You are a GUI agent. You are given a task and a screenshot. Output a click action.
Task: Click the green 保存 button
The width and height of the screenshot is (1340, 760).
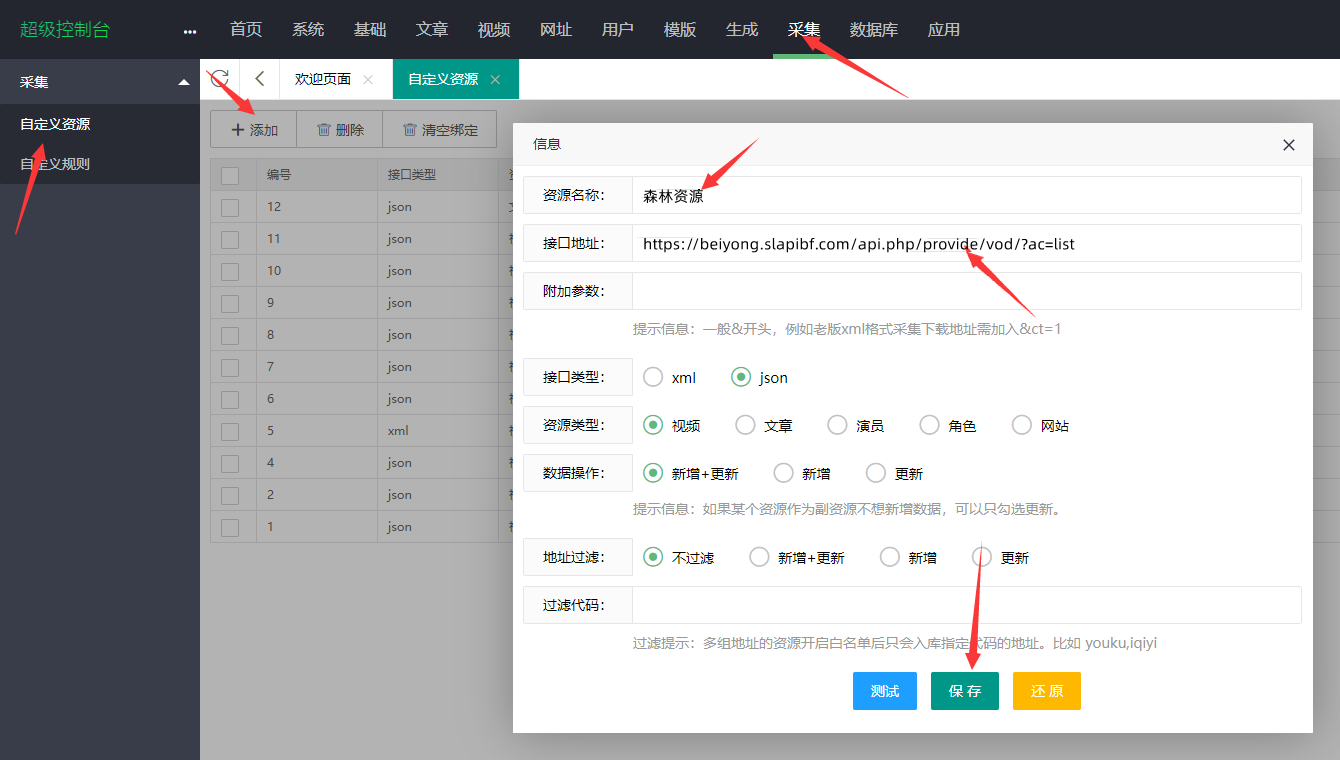point(965,691)
